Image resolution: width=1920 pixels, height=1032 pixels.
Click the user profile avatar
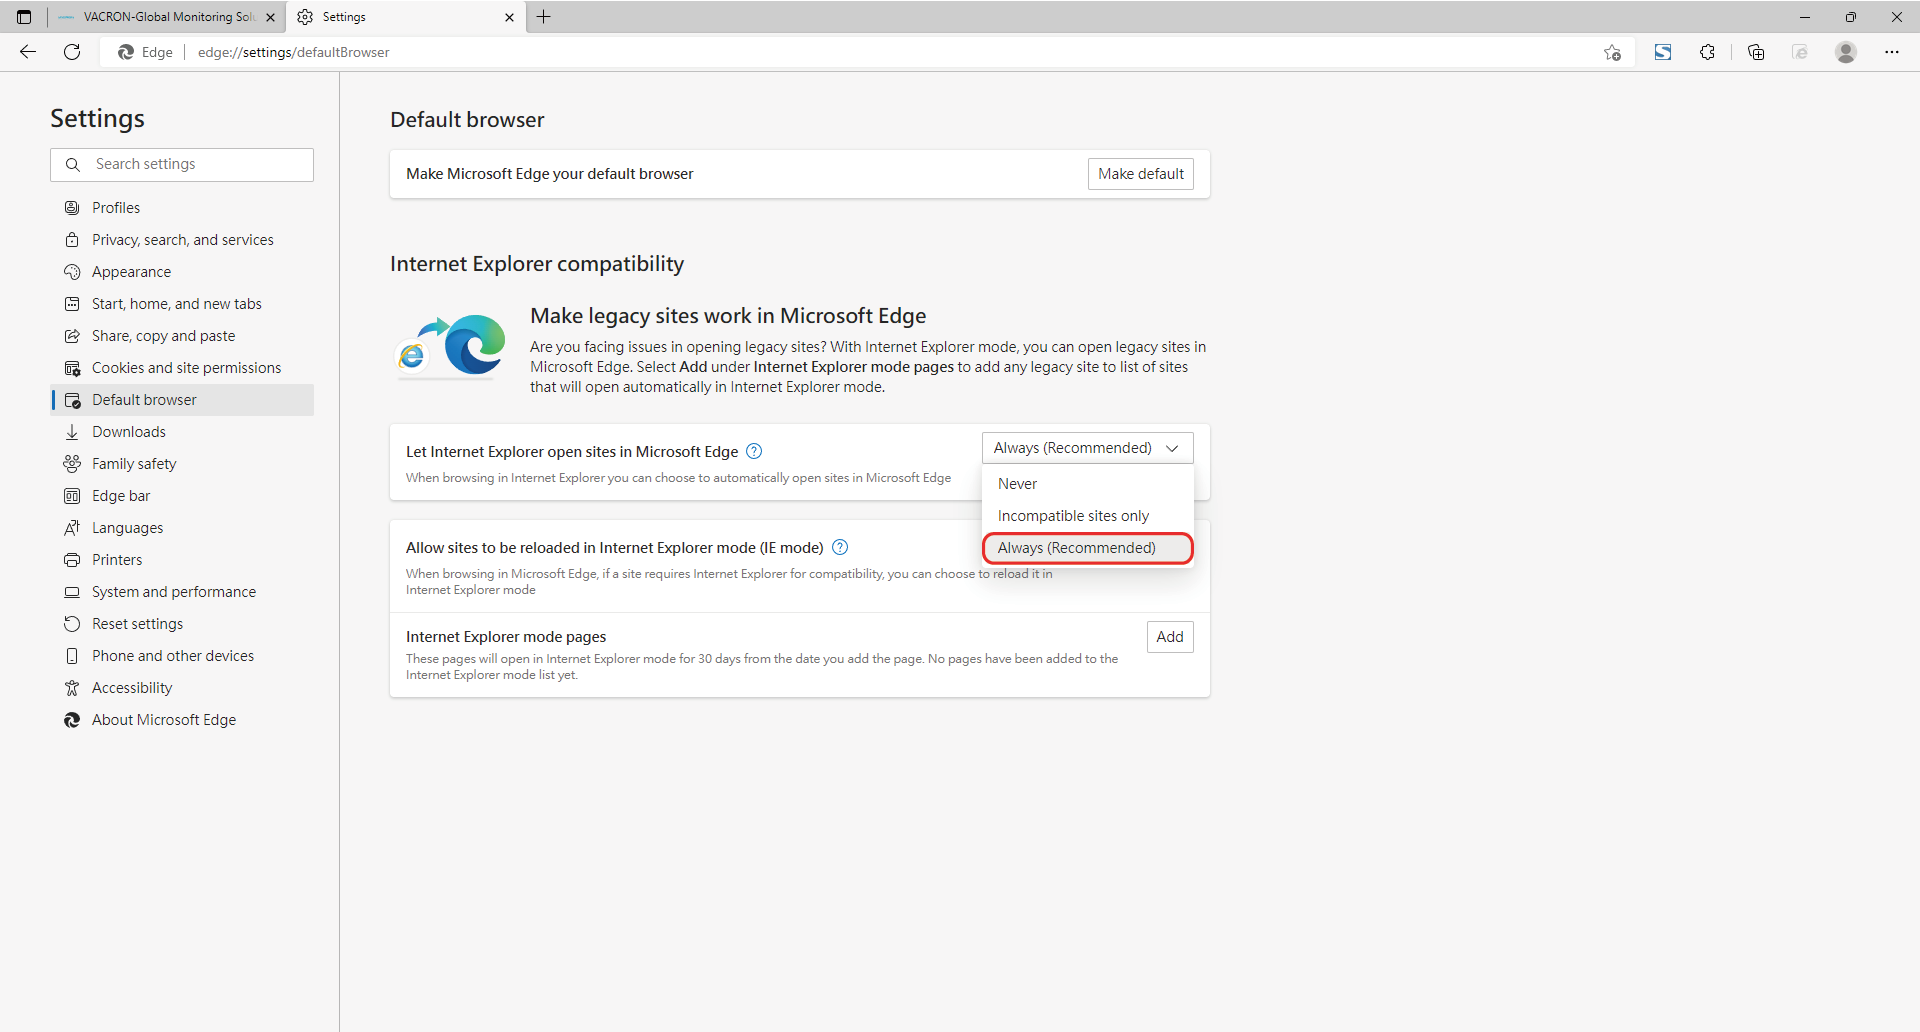[x=1846, y=52]
